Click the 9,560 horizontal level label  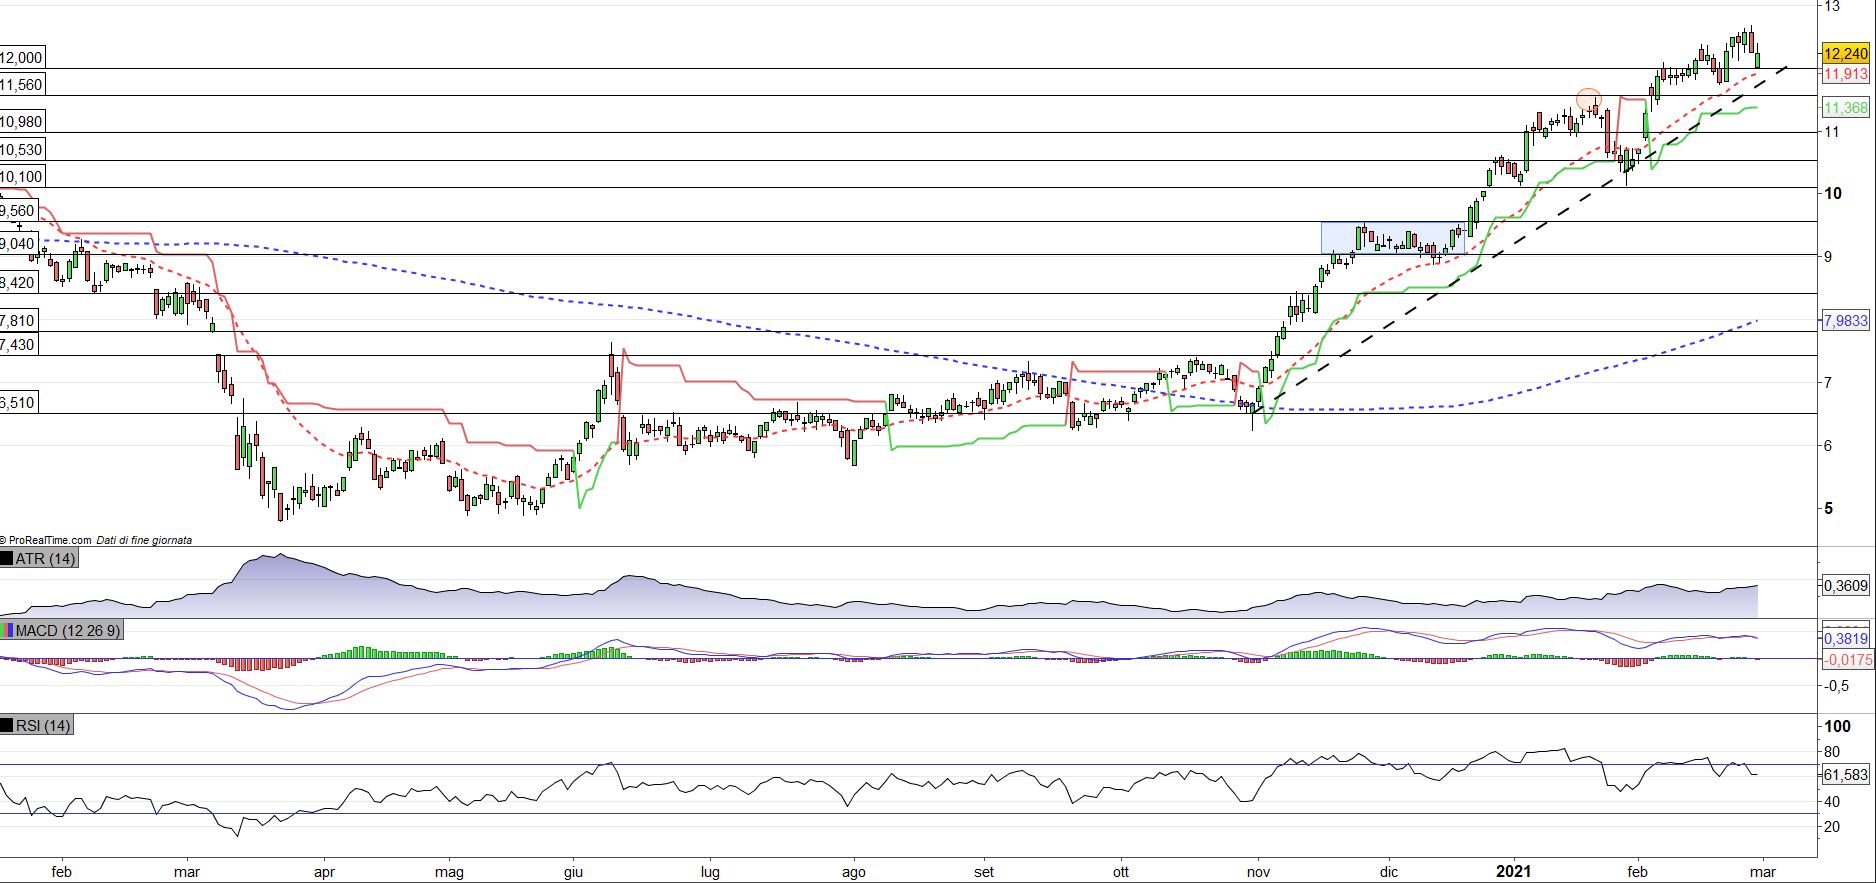[x=19, y=211]
